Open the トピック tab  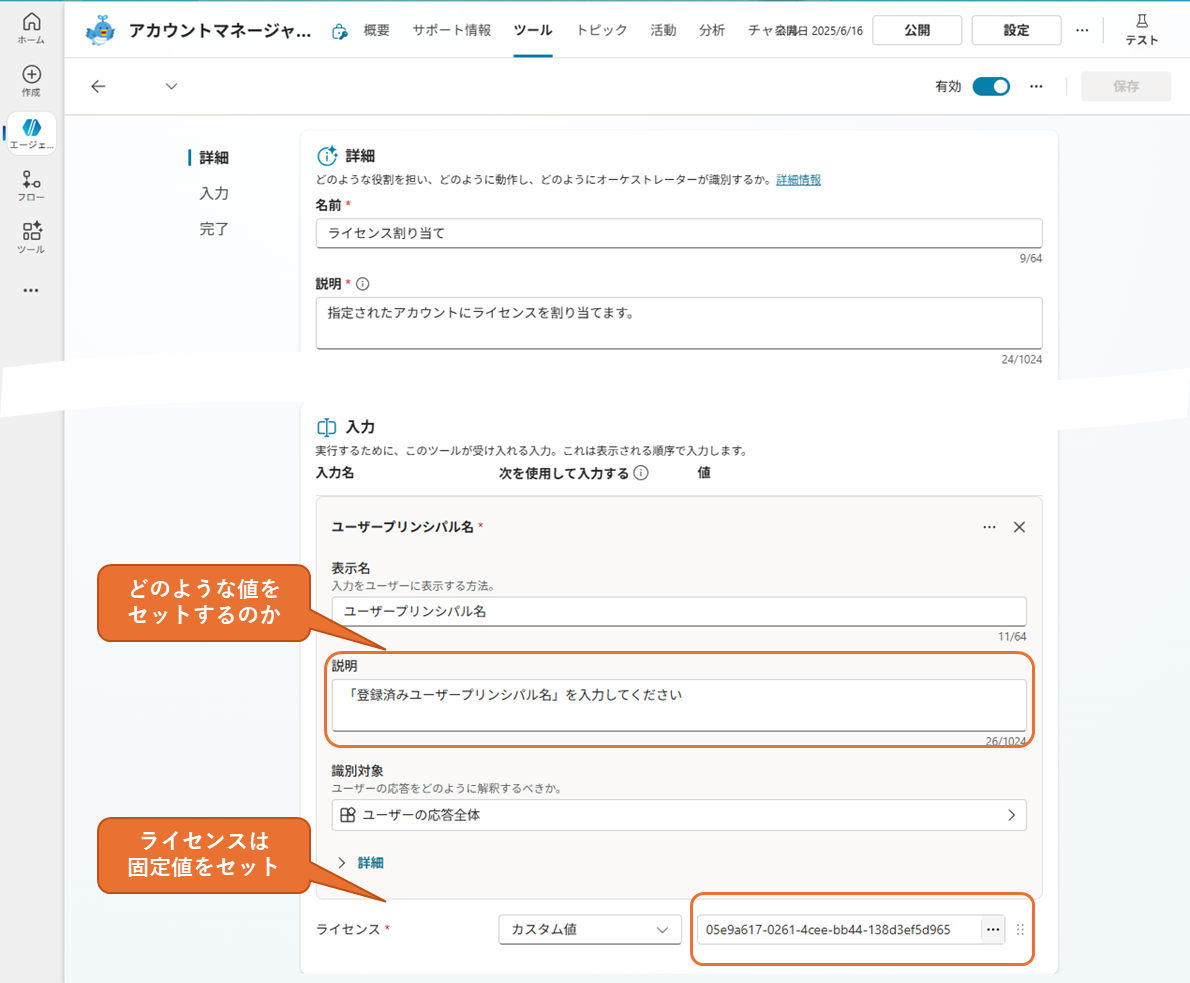pyautogui.click(x=601, y=30)
